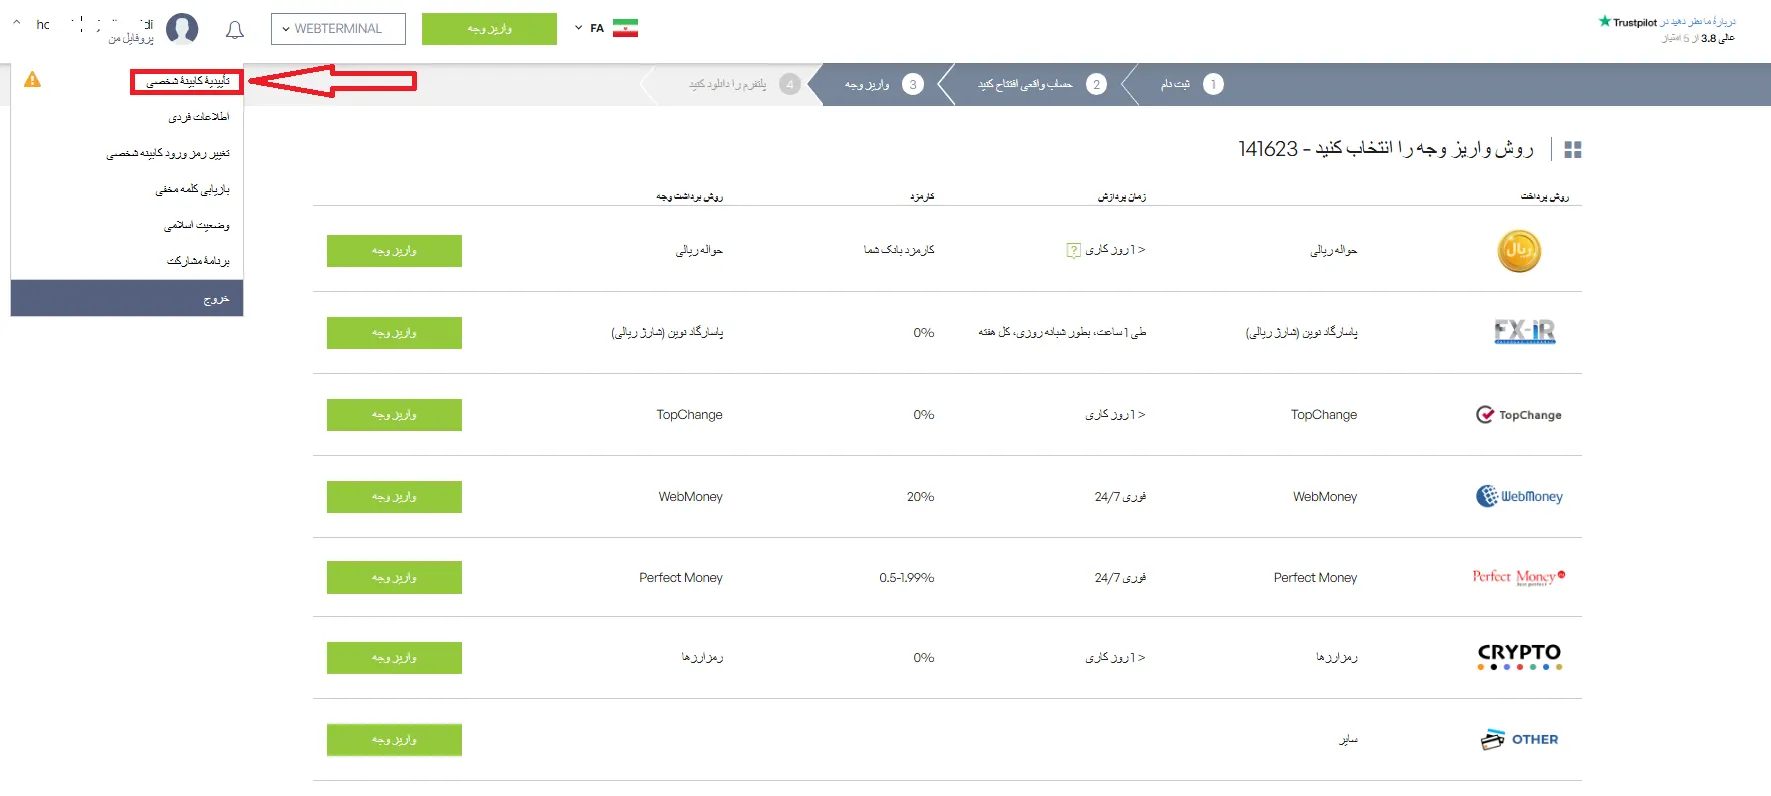Screen dimensions: 1771x796
Task: Click step circle number 4
Action: tap(790, 85)
